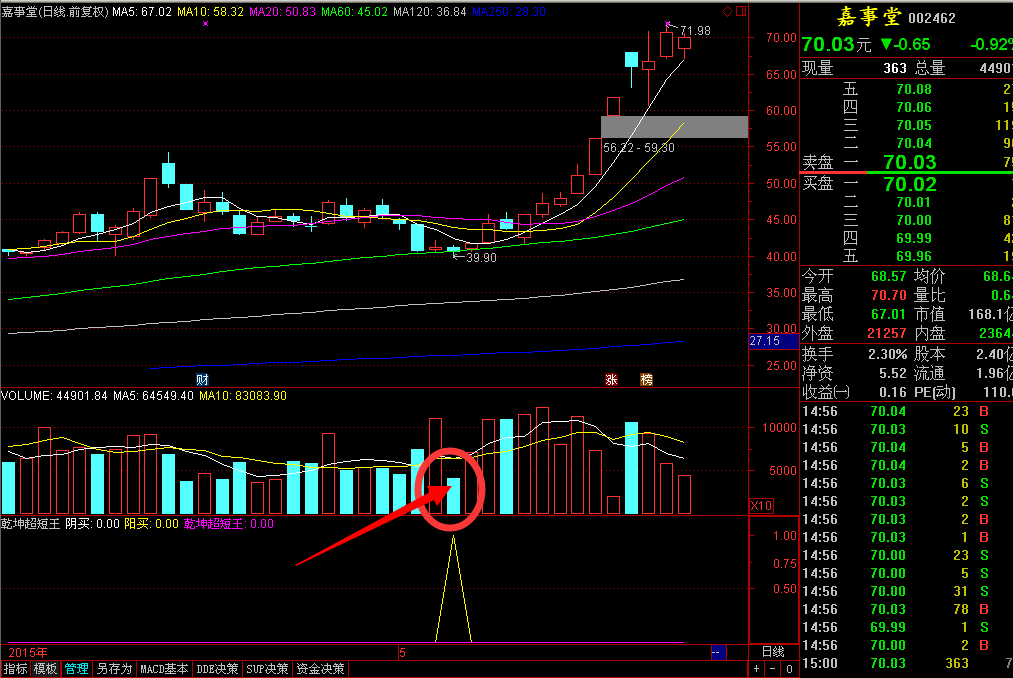1013x678 pixels.
Task: Switch to 资金决策 tab
Action: coord(320,669)
